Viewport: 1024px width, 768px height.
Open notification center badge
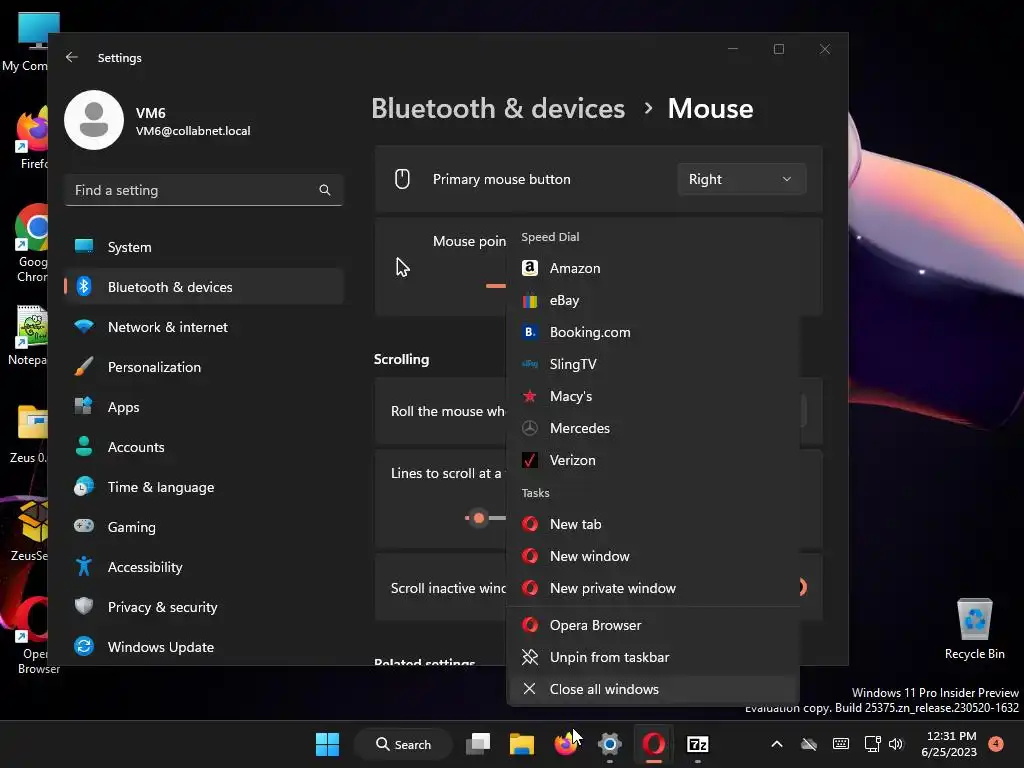tap(996, 744)
